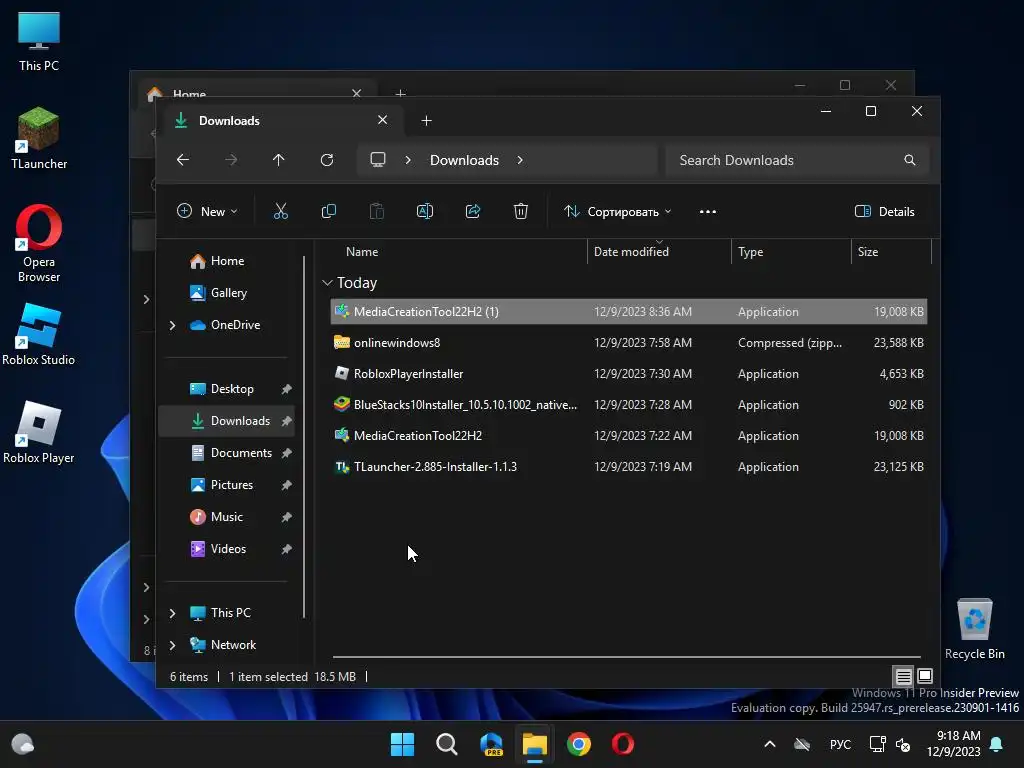Click the navigation pane vertical scrollbar

(304, 436)
